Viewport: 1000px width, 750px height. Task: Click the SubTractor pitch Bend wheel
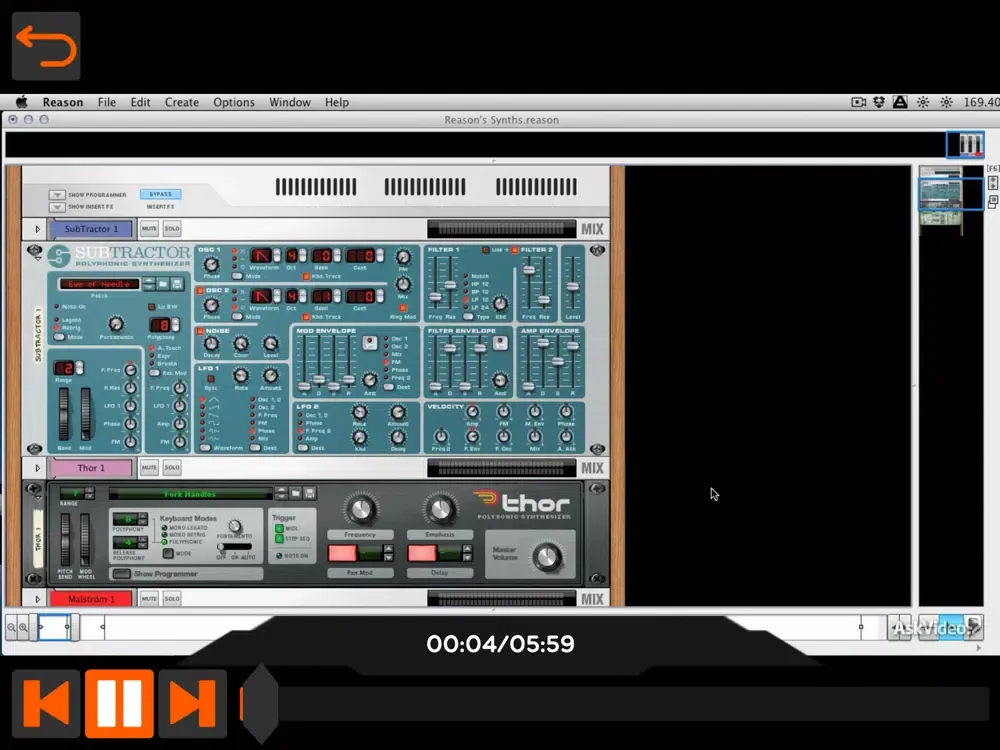coord(64,415)
